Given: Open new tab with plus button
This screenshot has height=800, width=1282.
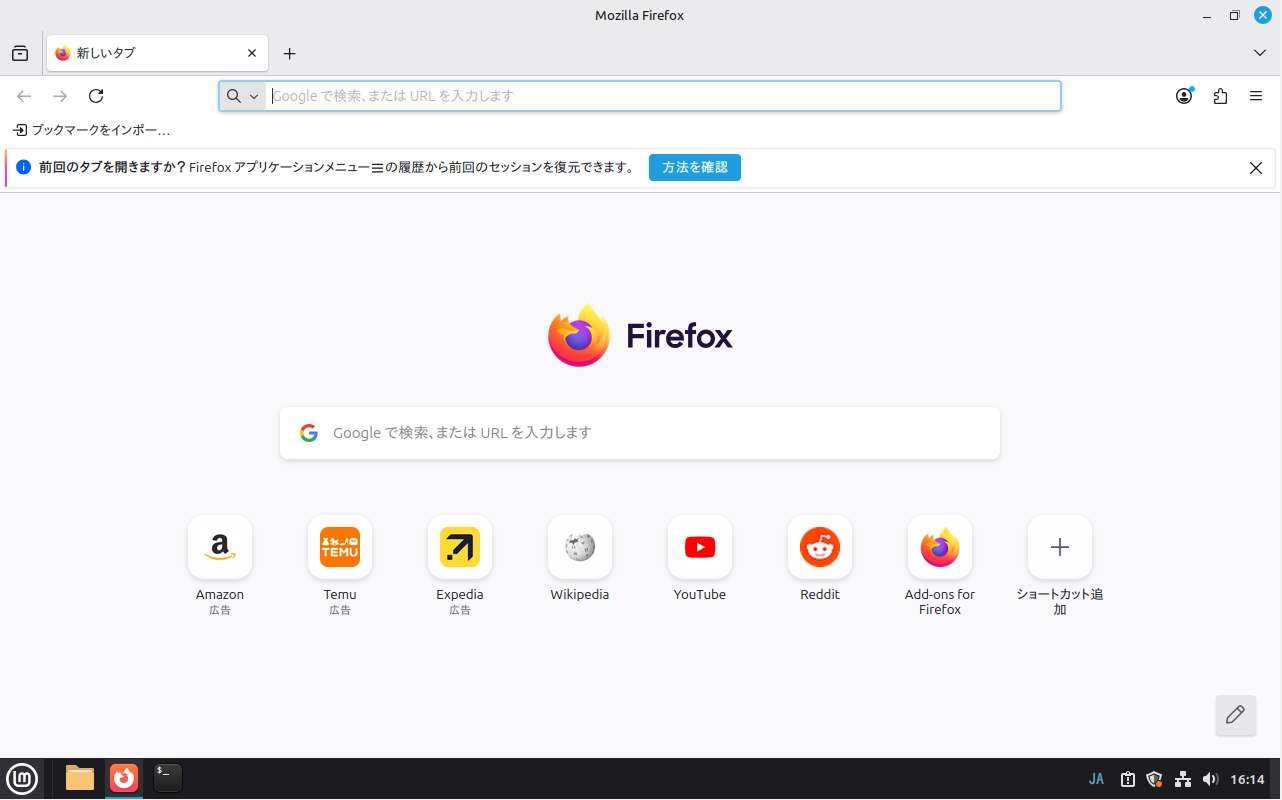Looking at the screenshot, I should click(289, 53).
